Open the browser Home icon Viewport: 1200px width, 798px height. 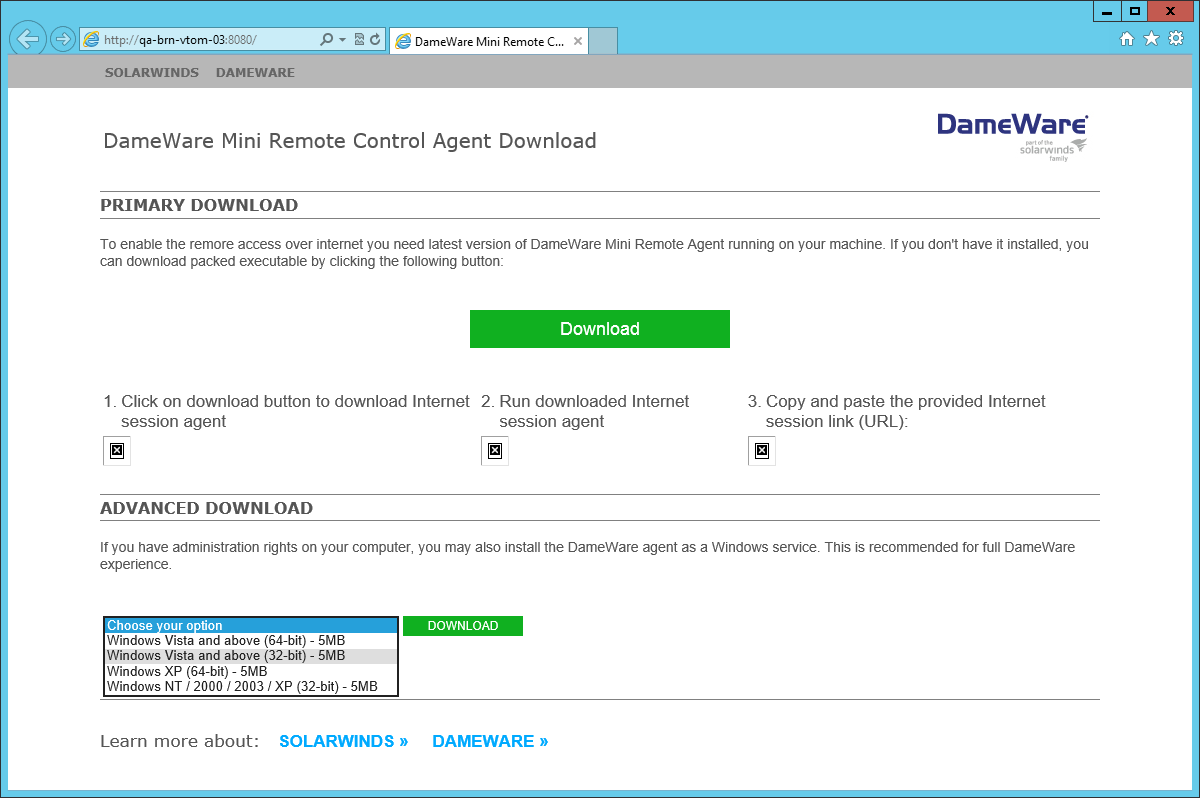pyautogui.click(x=1127, y=39)
